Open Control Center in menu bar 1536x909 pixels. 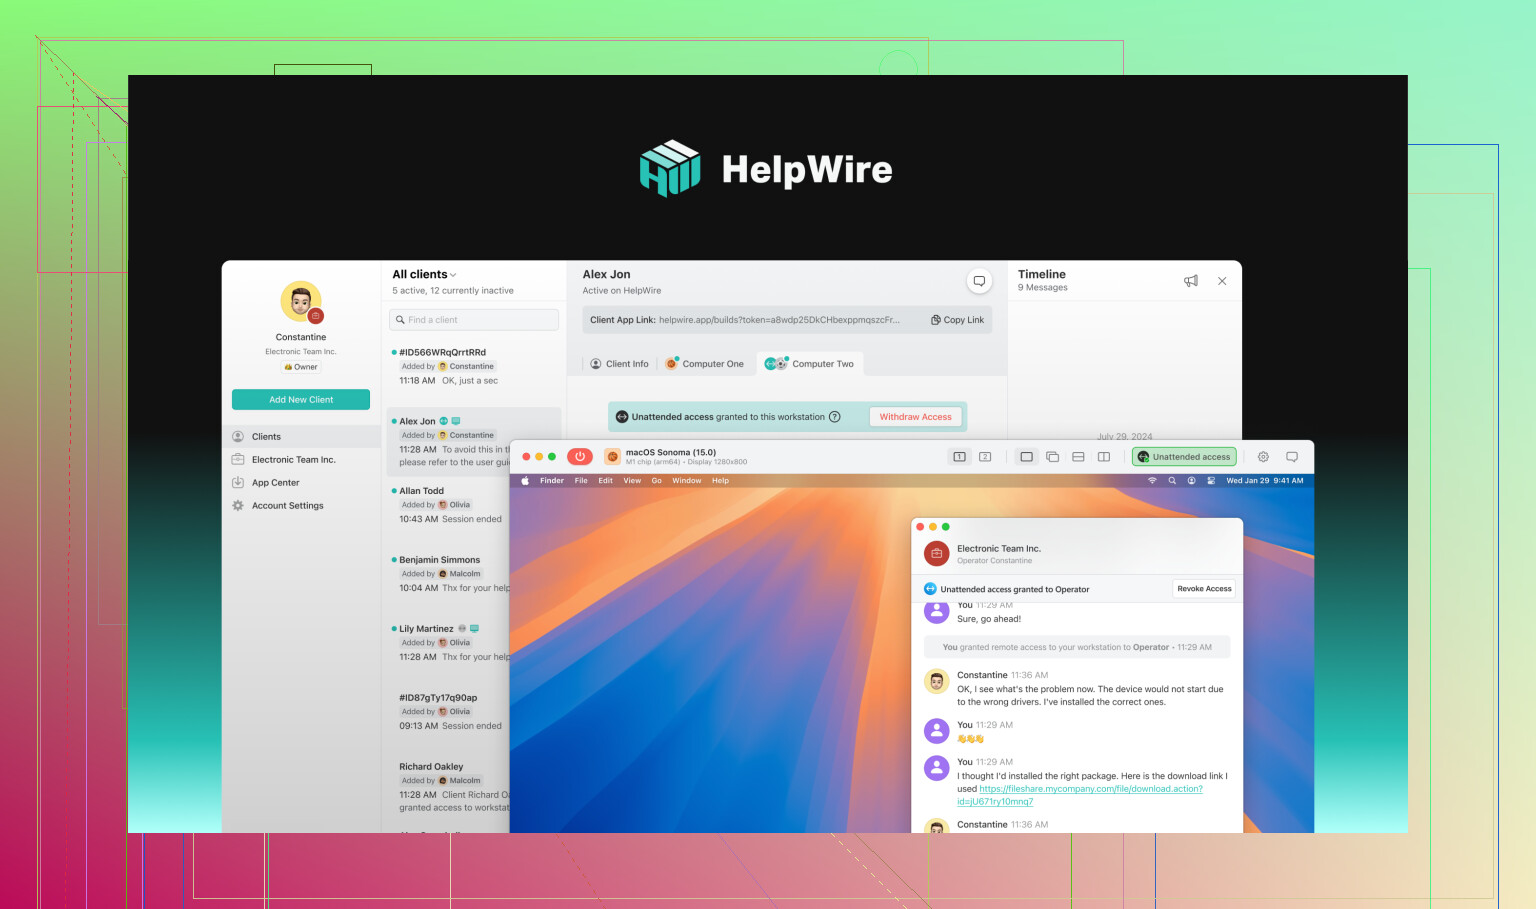click(1211, 481)
